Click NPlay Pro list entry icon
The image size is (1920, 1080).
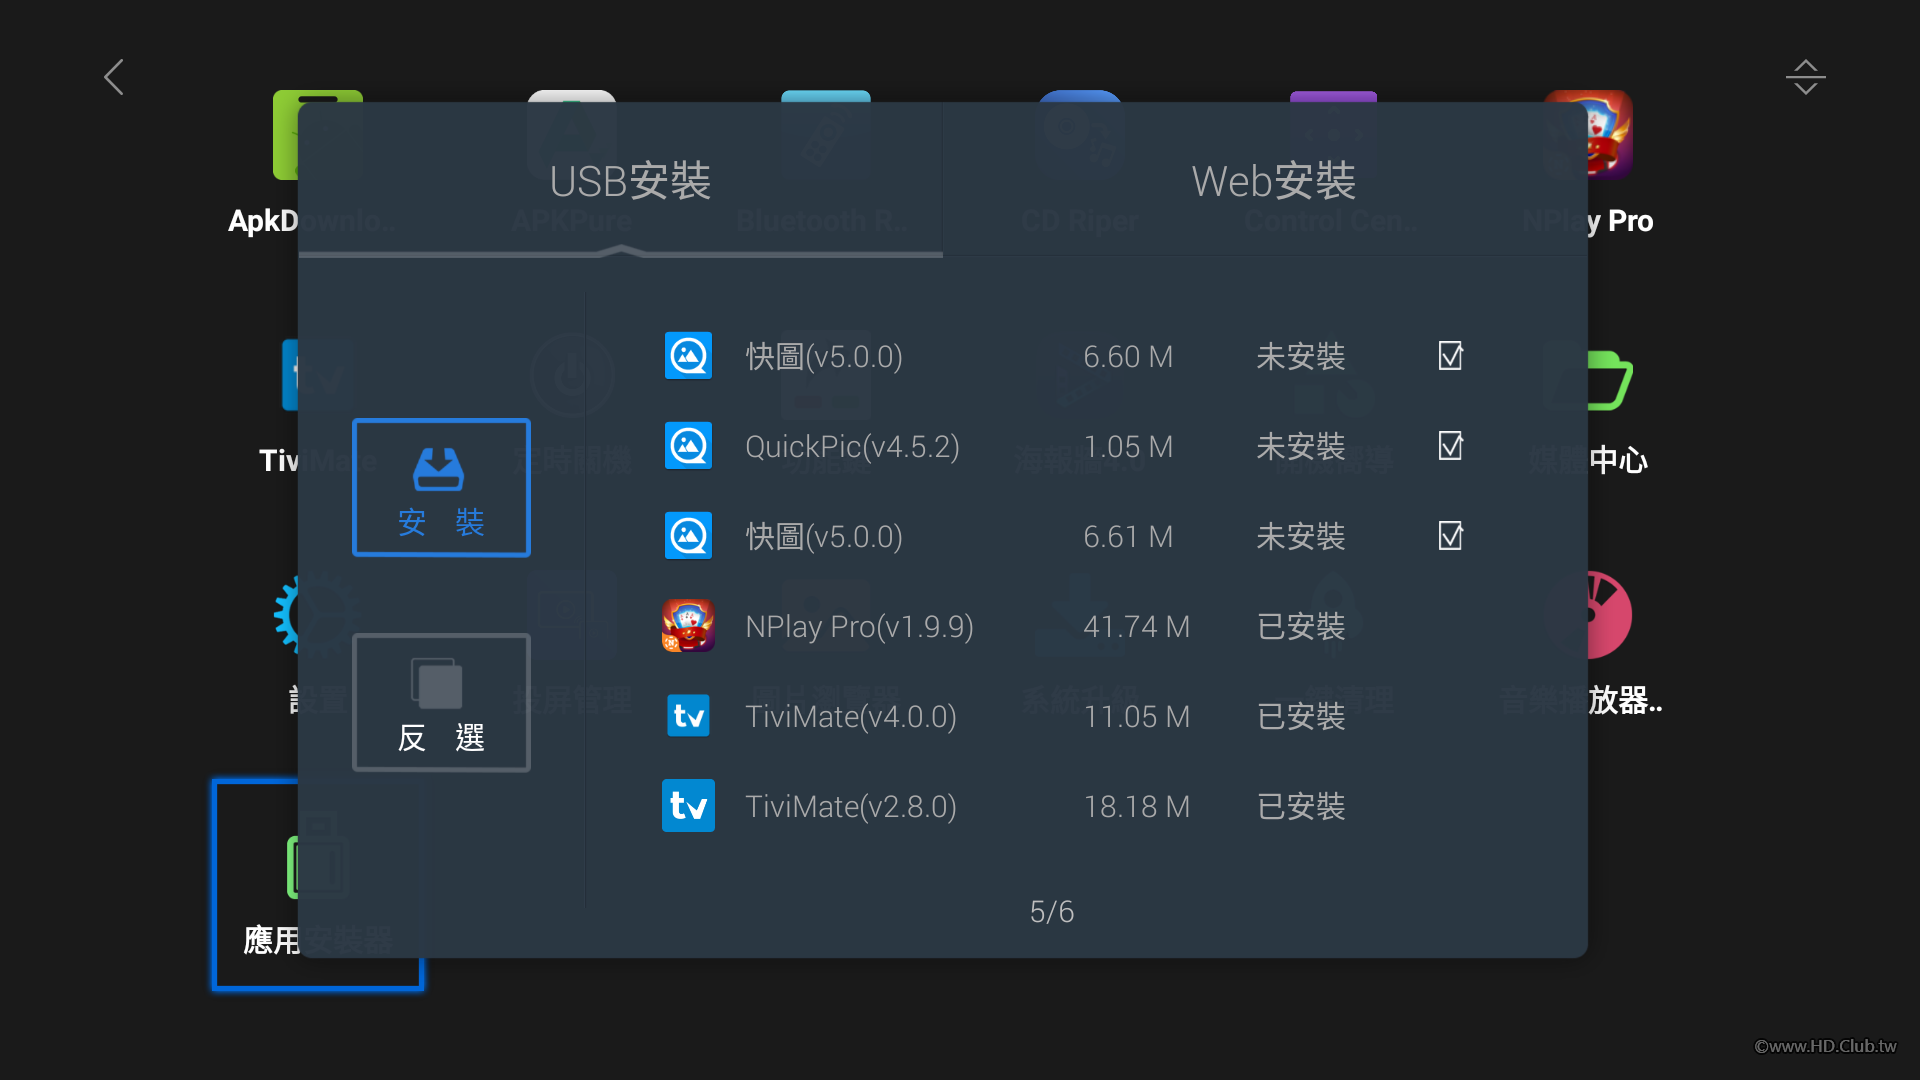point(688,626)
